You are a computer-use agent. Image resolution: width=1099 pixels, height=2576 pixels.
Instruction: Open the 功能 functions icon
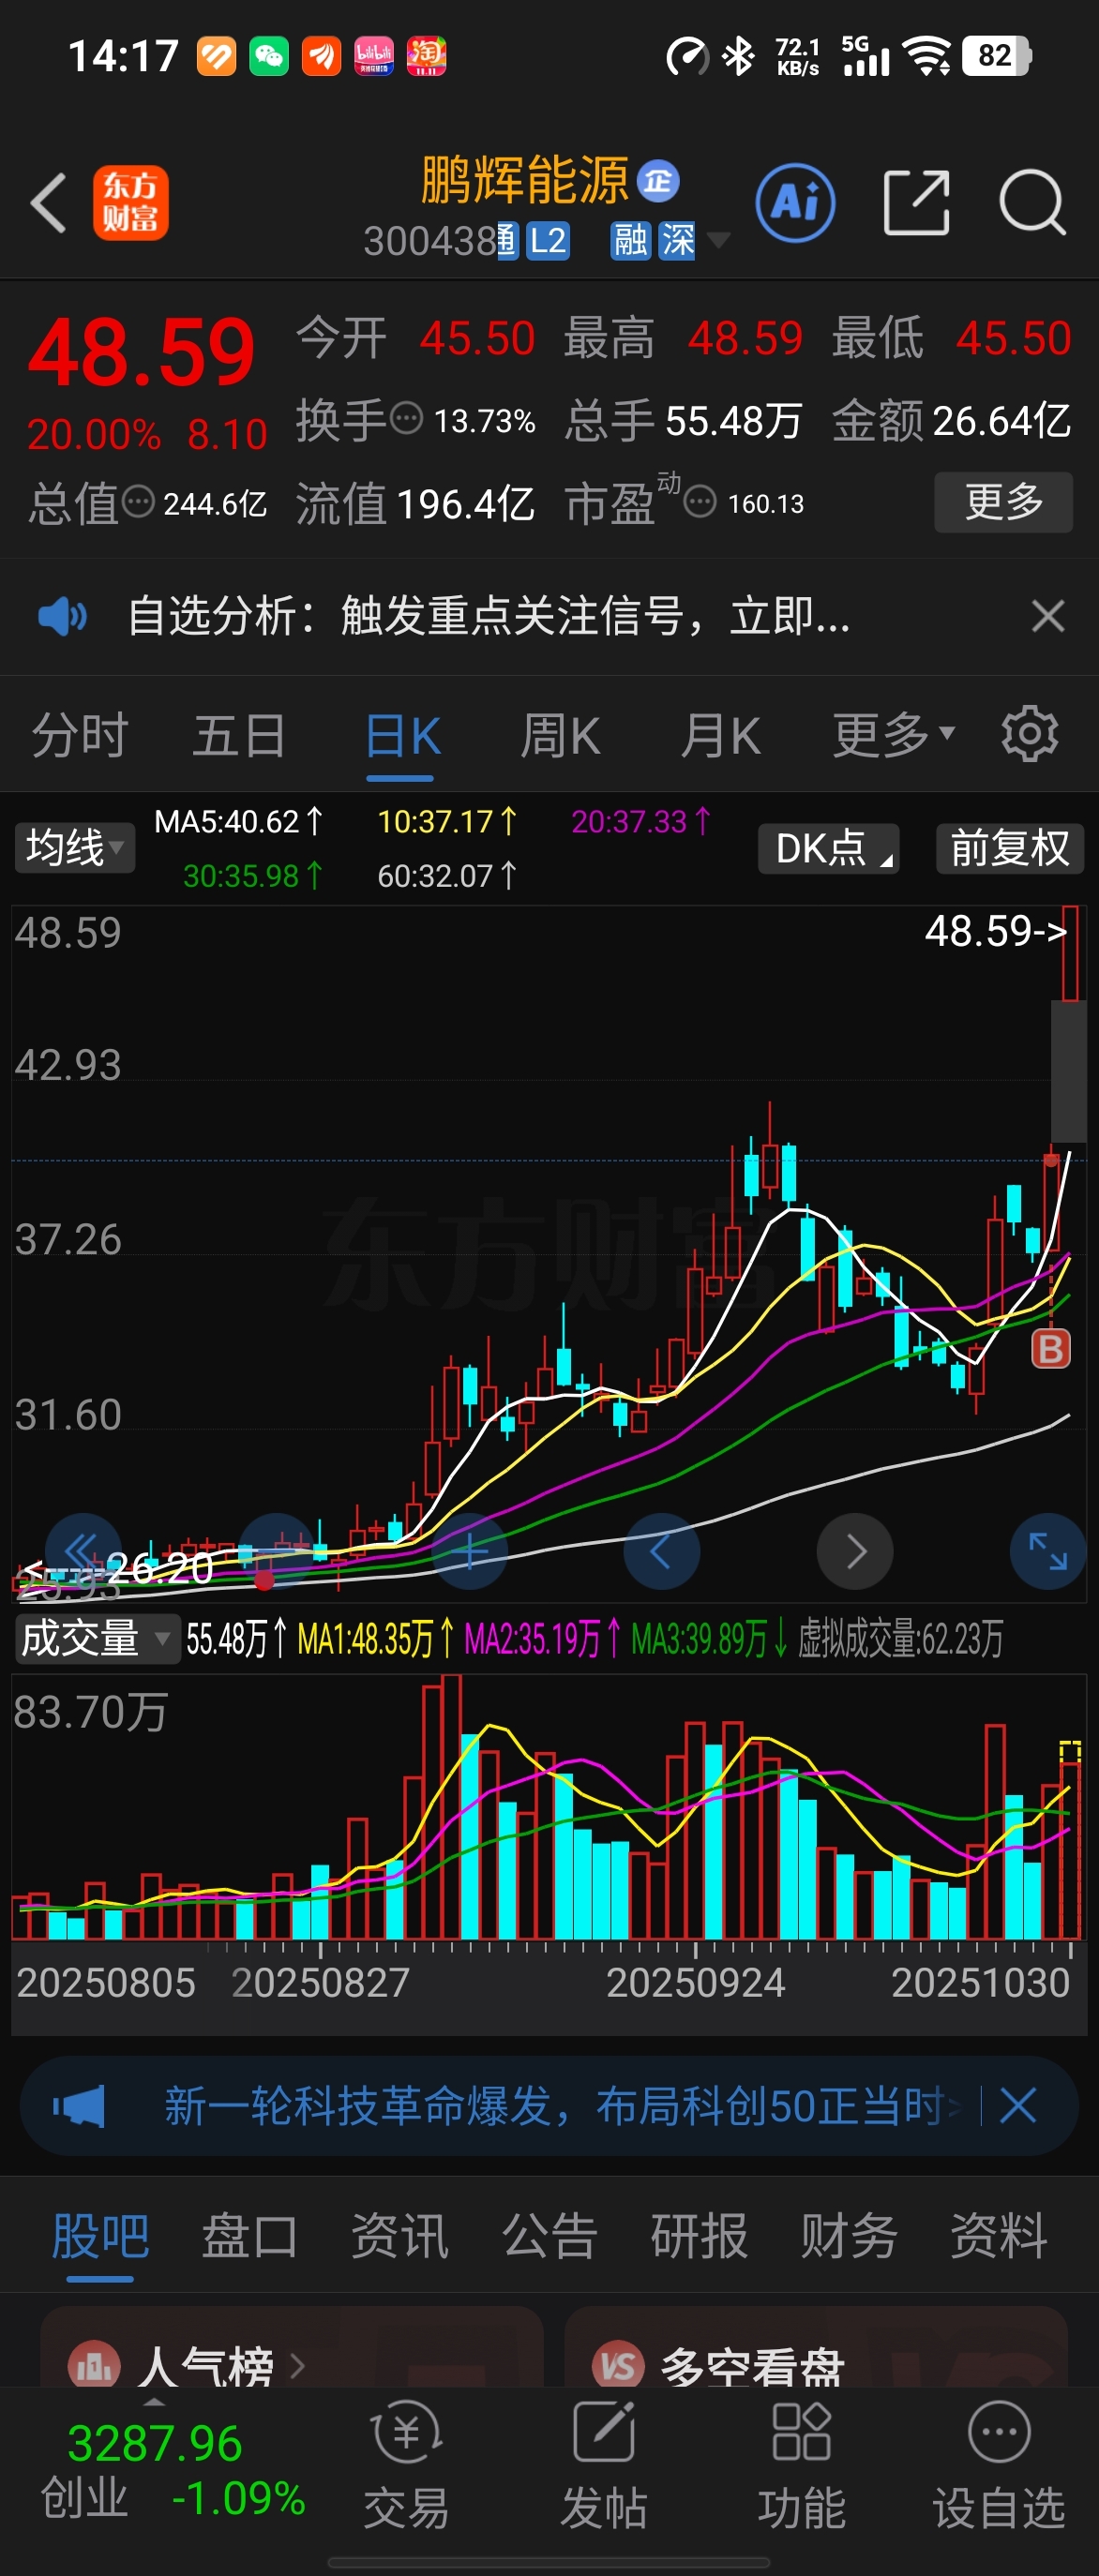pyautogui.click(x=801, y=2431)
